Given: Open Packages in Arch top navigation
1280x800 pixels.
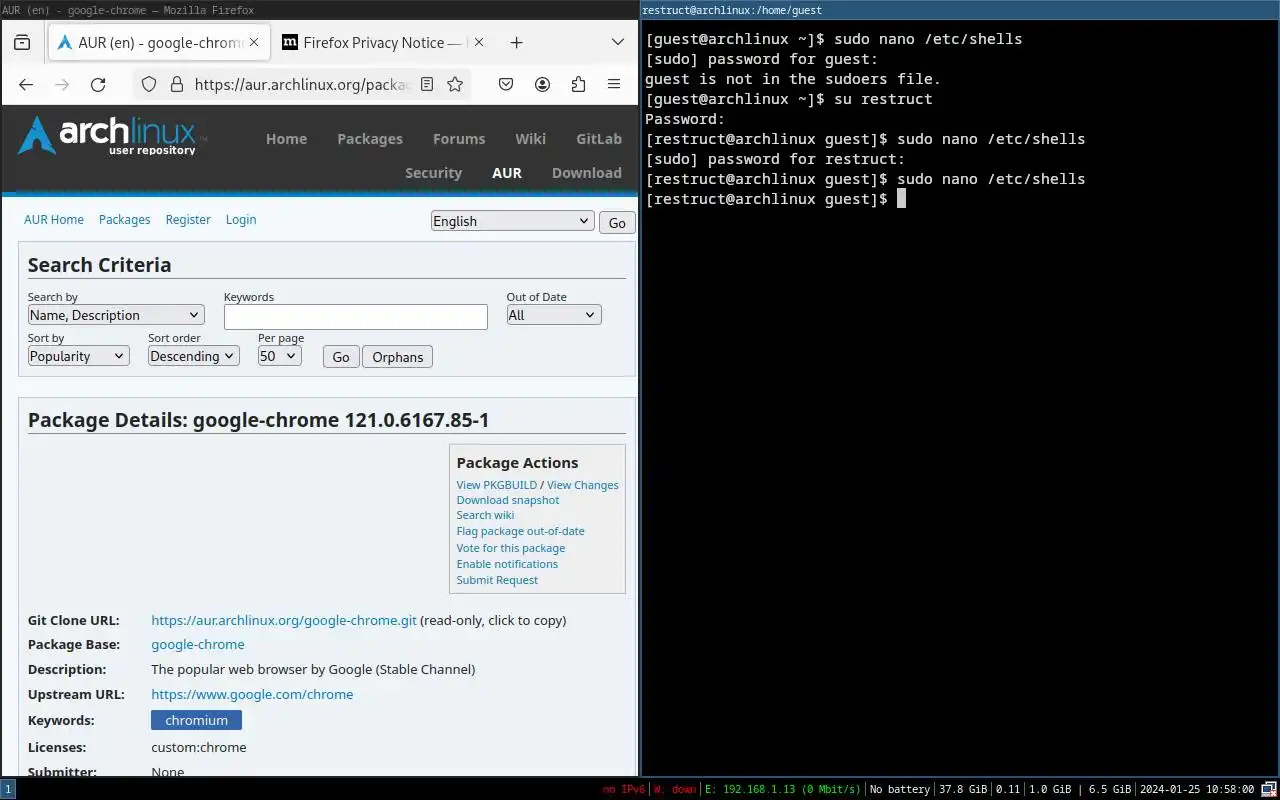Looking at the screenshot, I should (370, 139).
